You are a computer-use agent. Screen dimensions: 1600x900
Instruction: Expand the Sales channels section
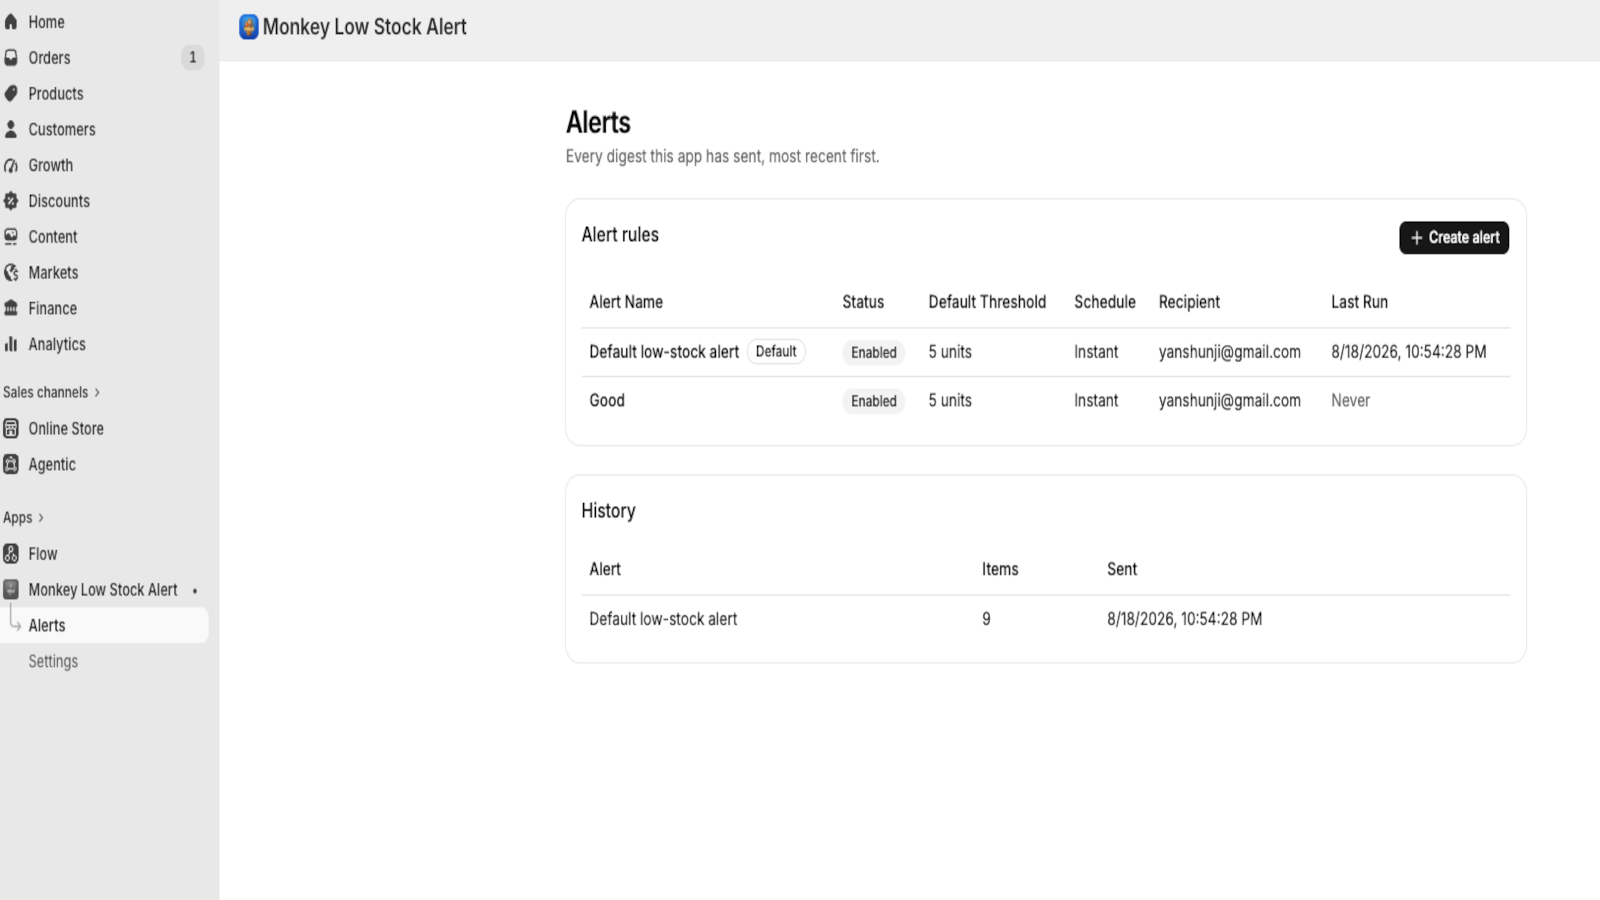51,392
